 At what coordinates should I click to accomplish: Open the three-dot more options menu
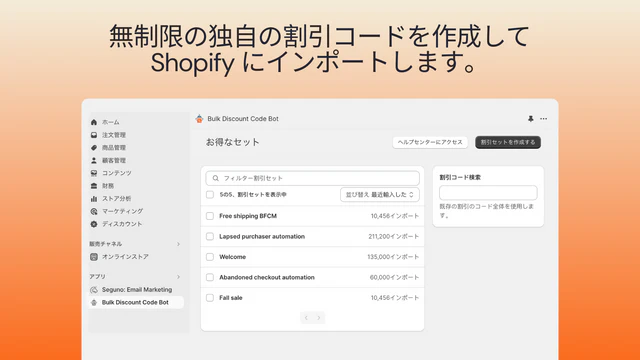[544, 119]
